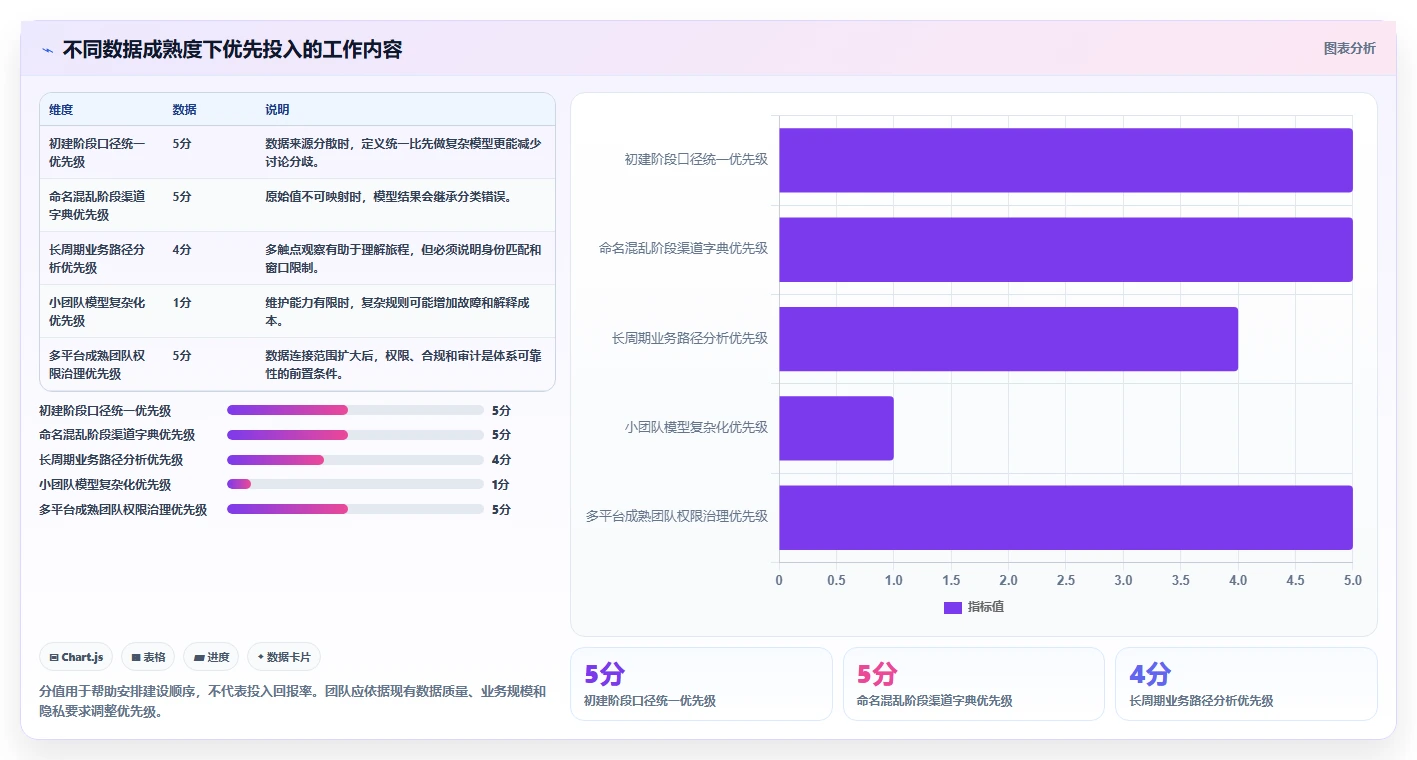1417x760 pixels.
Task: Click the footnote starting 分值用于帮助安排建设顺序
Action: click(293, 701)
